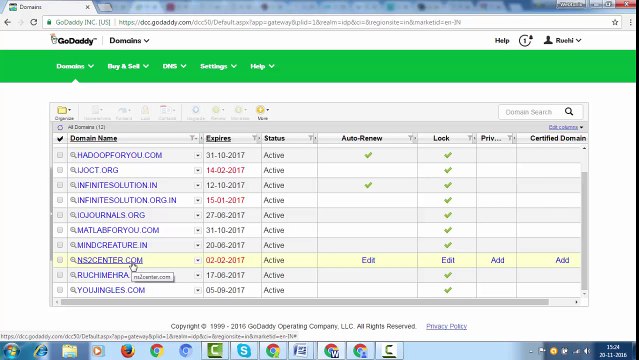
Task: Refresh the All Domains list icon
Action: click(60, 127)
